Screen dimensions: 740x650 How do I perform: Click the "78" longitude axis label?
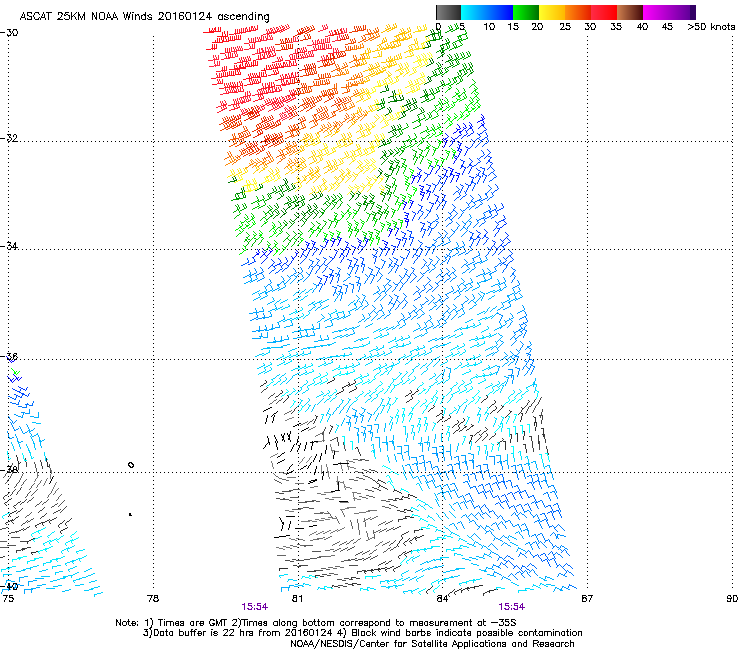(153, 599)
